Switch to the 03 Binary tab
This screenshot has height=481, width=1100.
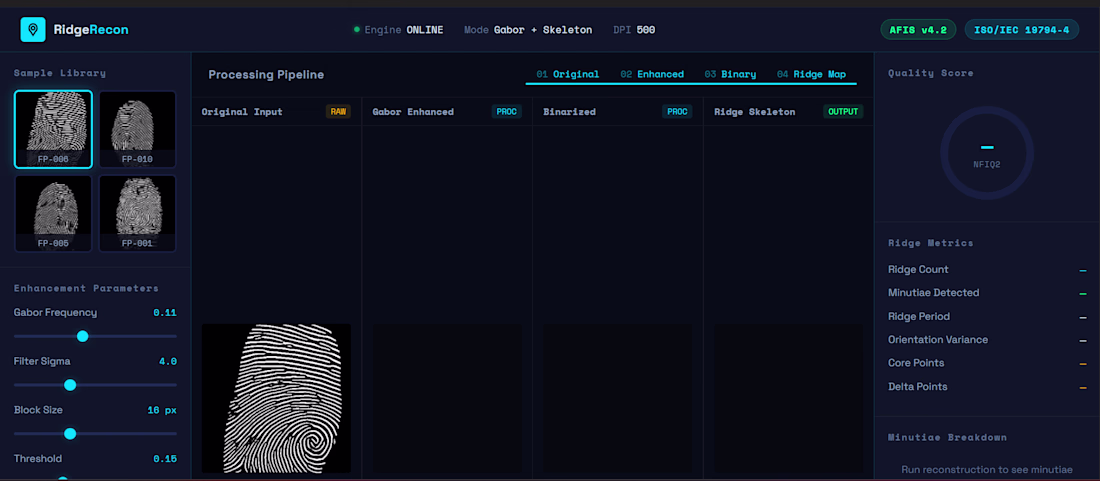point(730,74)
